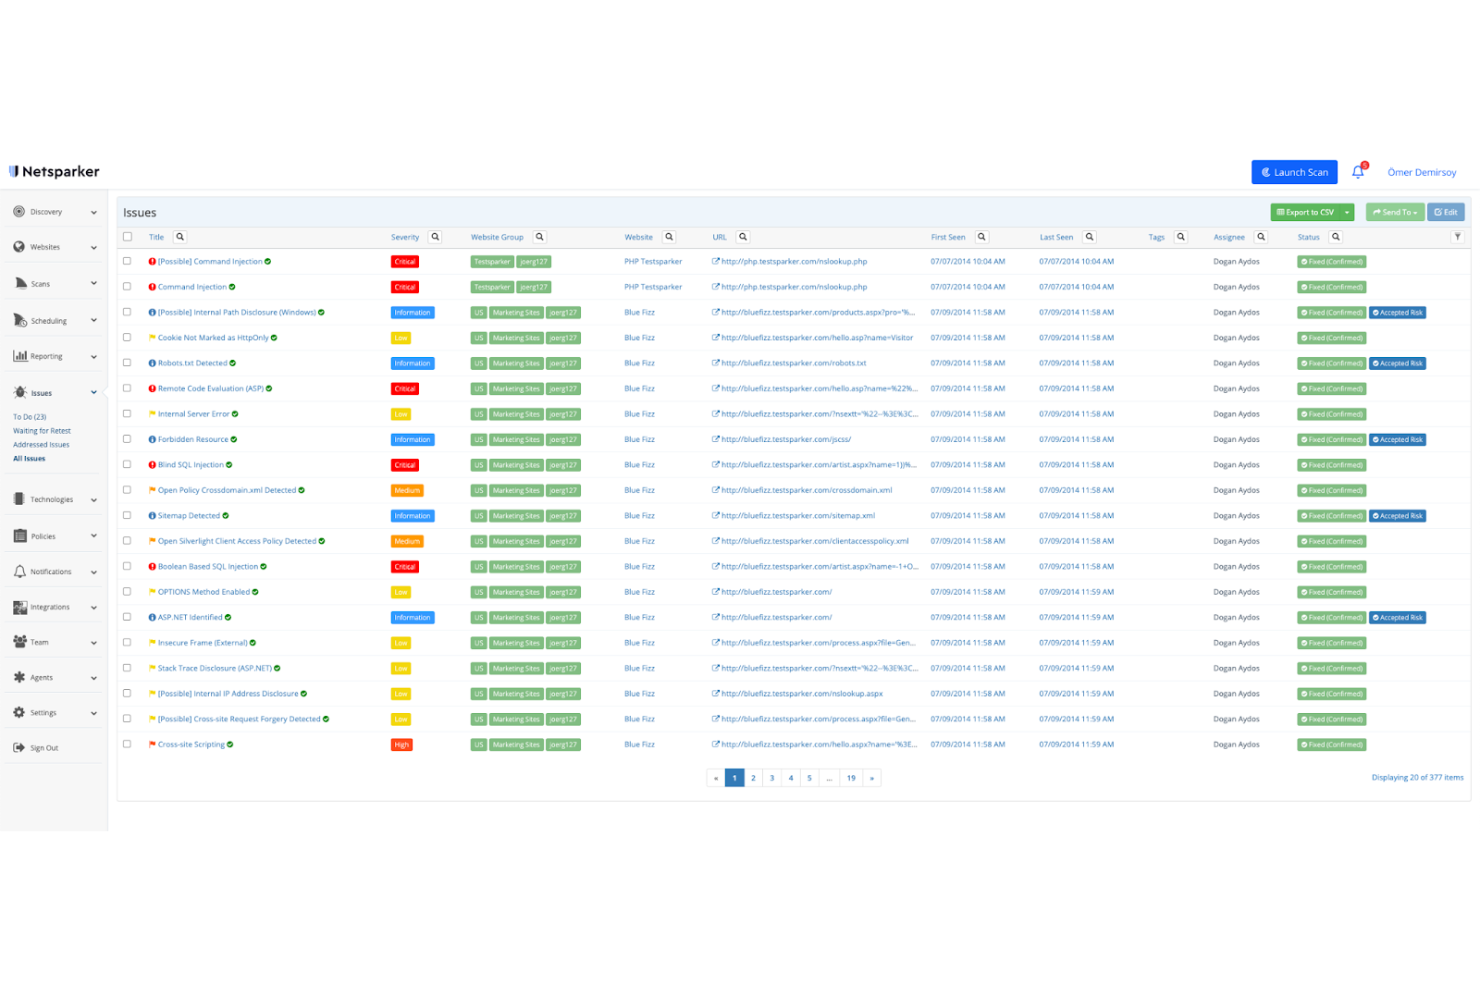Tick the checkbox on the Cross-site Scripting row
1480x987 pixels.
point(128,744)
